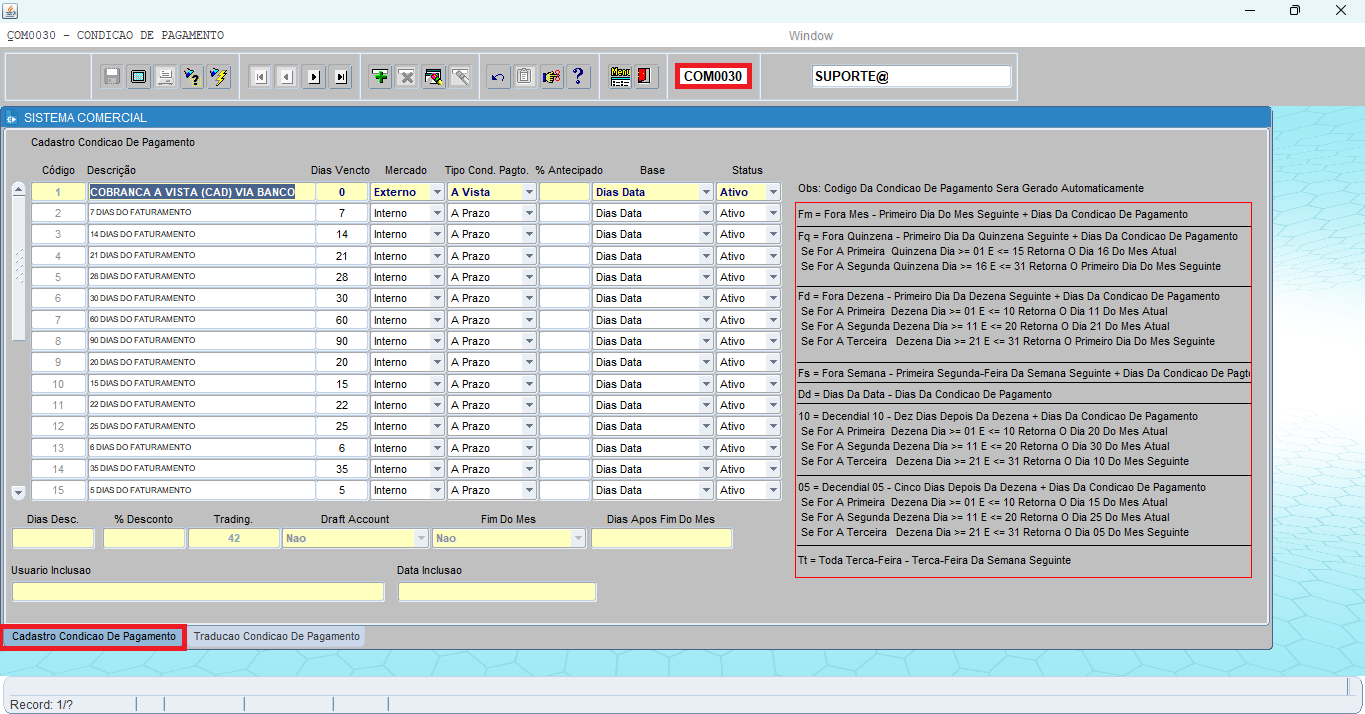Open the A Vista payment type dropdown

[x=529, y=192]
